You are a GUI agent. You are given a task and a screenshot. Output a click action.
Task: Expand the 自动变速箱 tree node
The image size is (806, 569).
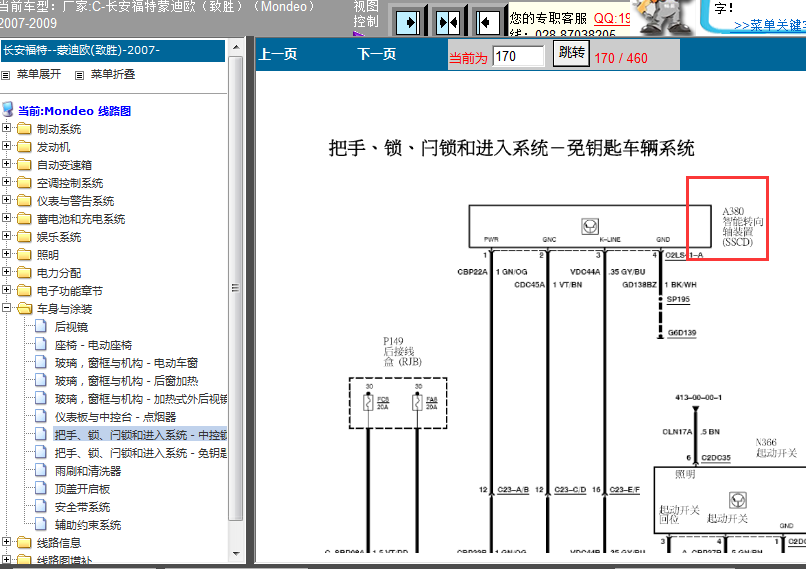click(x=6, y=163)
